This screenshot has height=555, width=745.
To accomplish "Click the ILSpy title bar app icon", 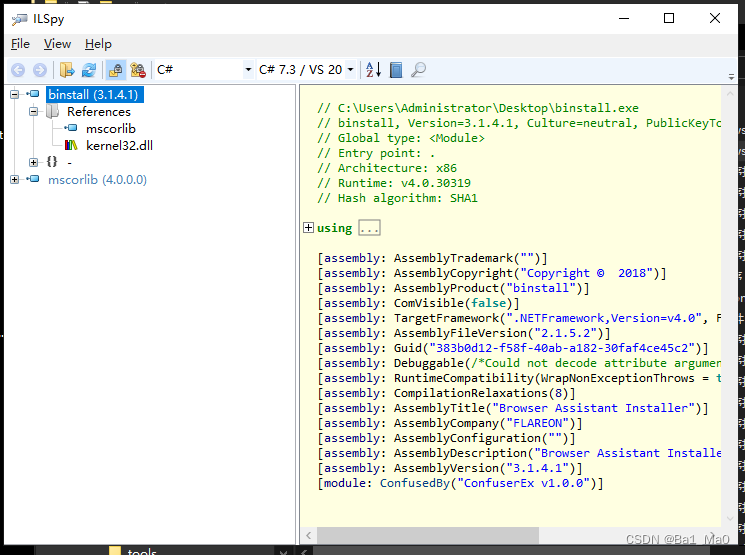I will click(19, 19).
